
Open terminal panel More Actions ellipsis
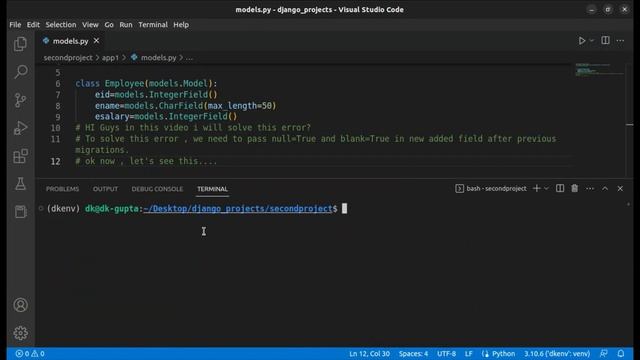pyautogui.click(x=590, y=189)
